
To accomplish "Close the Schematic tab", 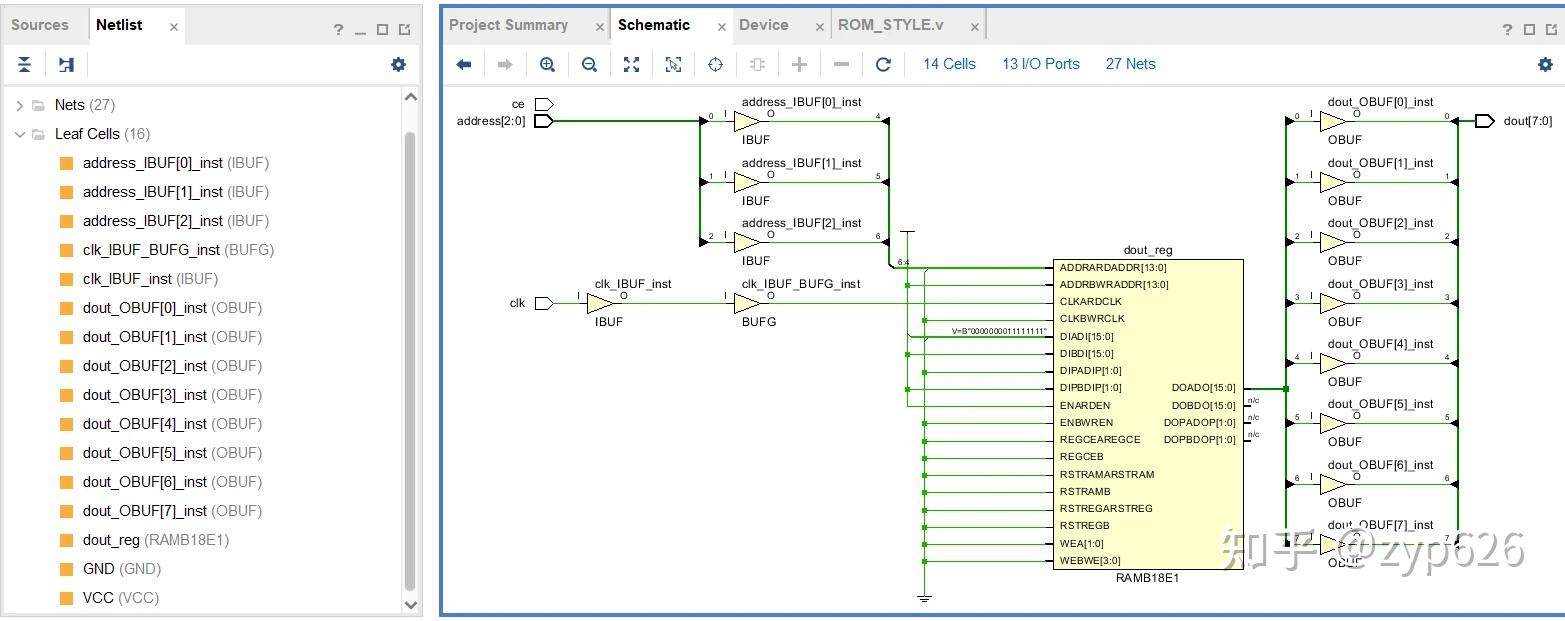I will tap(721, 27).
